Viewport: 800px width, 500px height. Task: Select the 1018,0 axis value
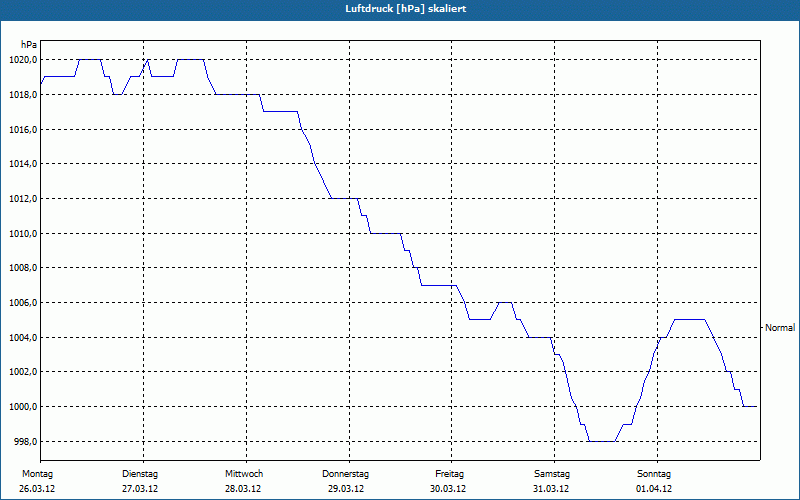[23, 94]
